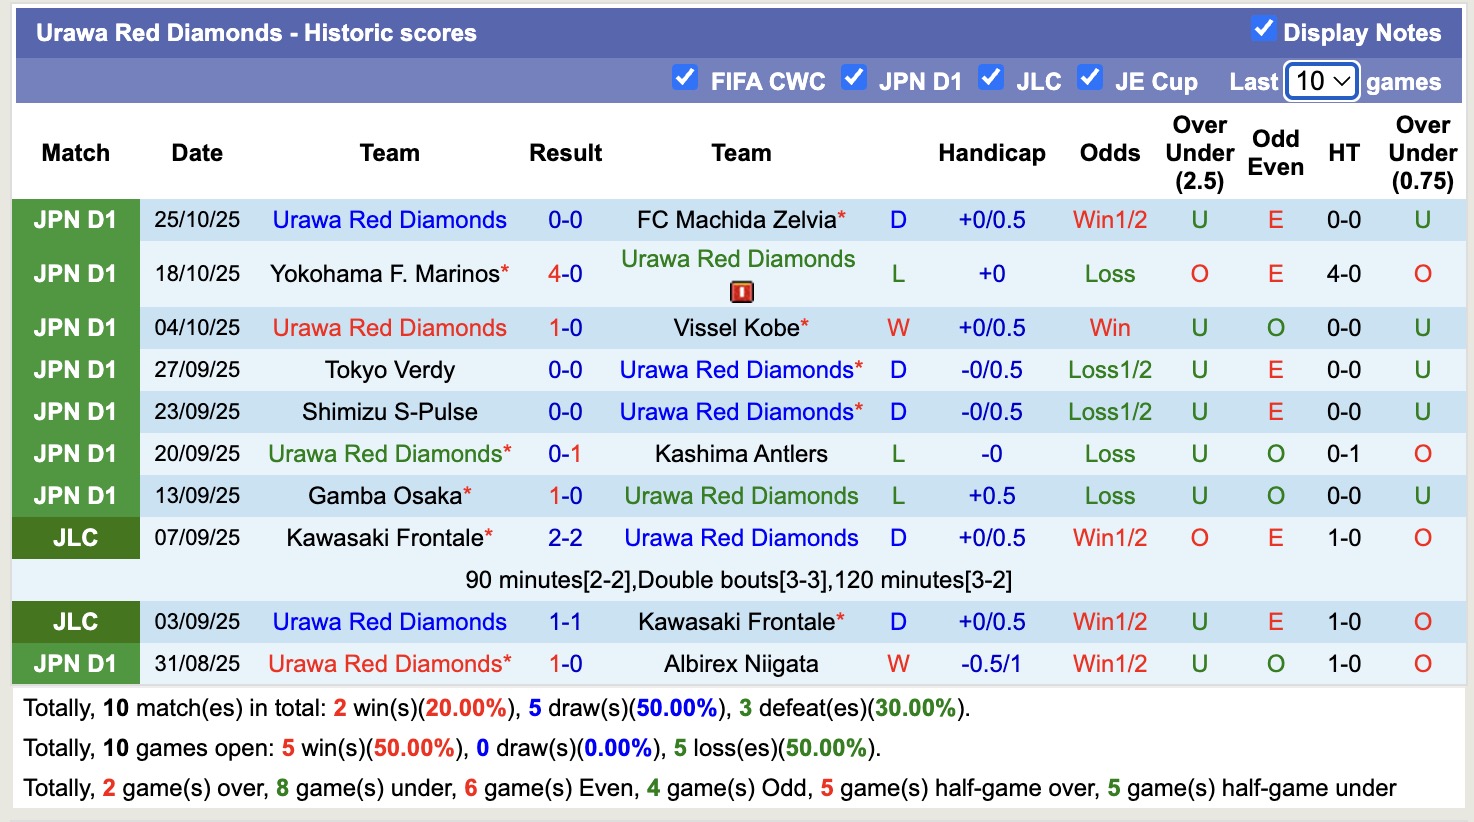Image resolution: width=1474 pixels, height=822 pixels.
Task: Click the 2-2 result of the Kawasaki match
Action: click(566, 537)
